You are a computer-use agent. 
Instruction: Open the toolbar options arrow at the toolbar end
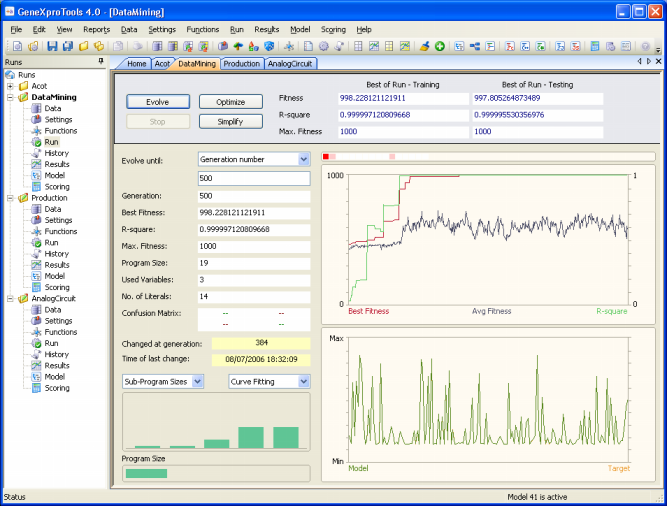click(658, 50)
